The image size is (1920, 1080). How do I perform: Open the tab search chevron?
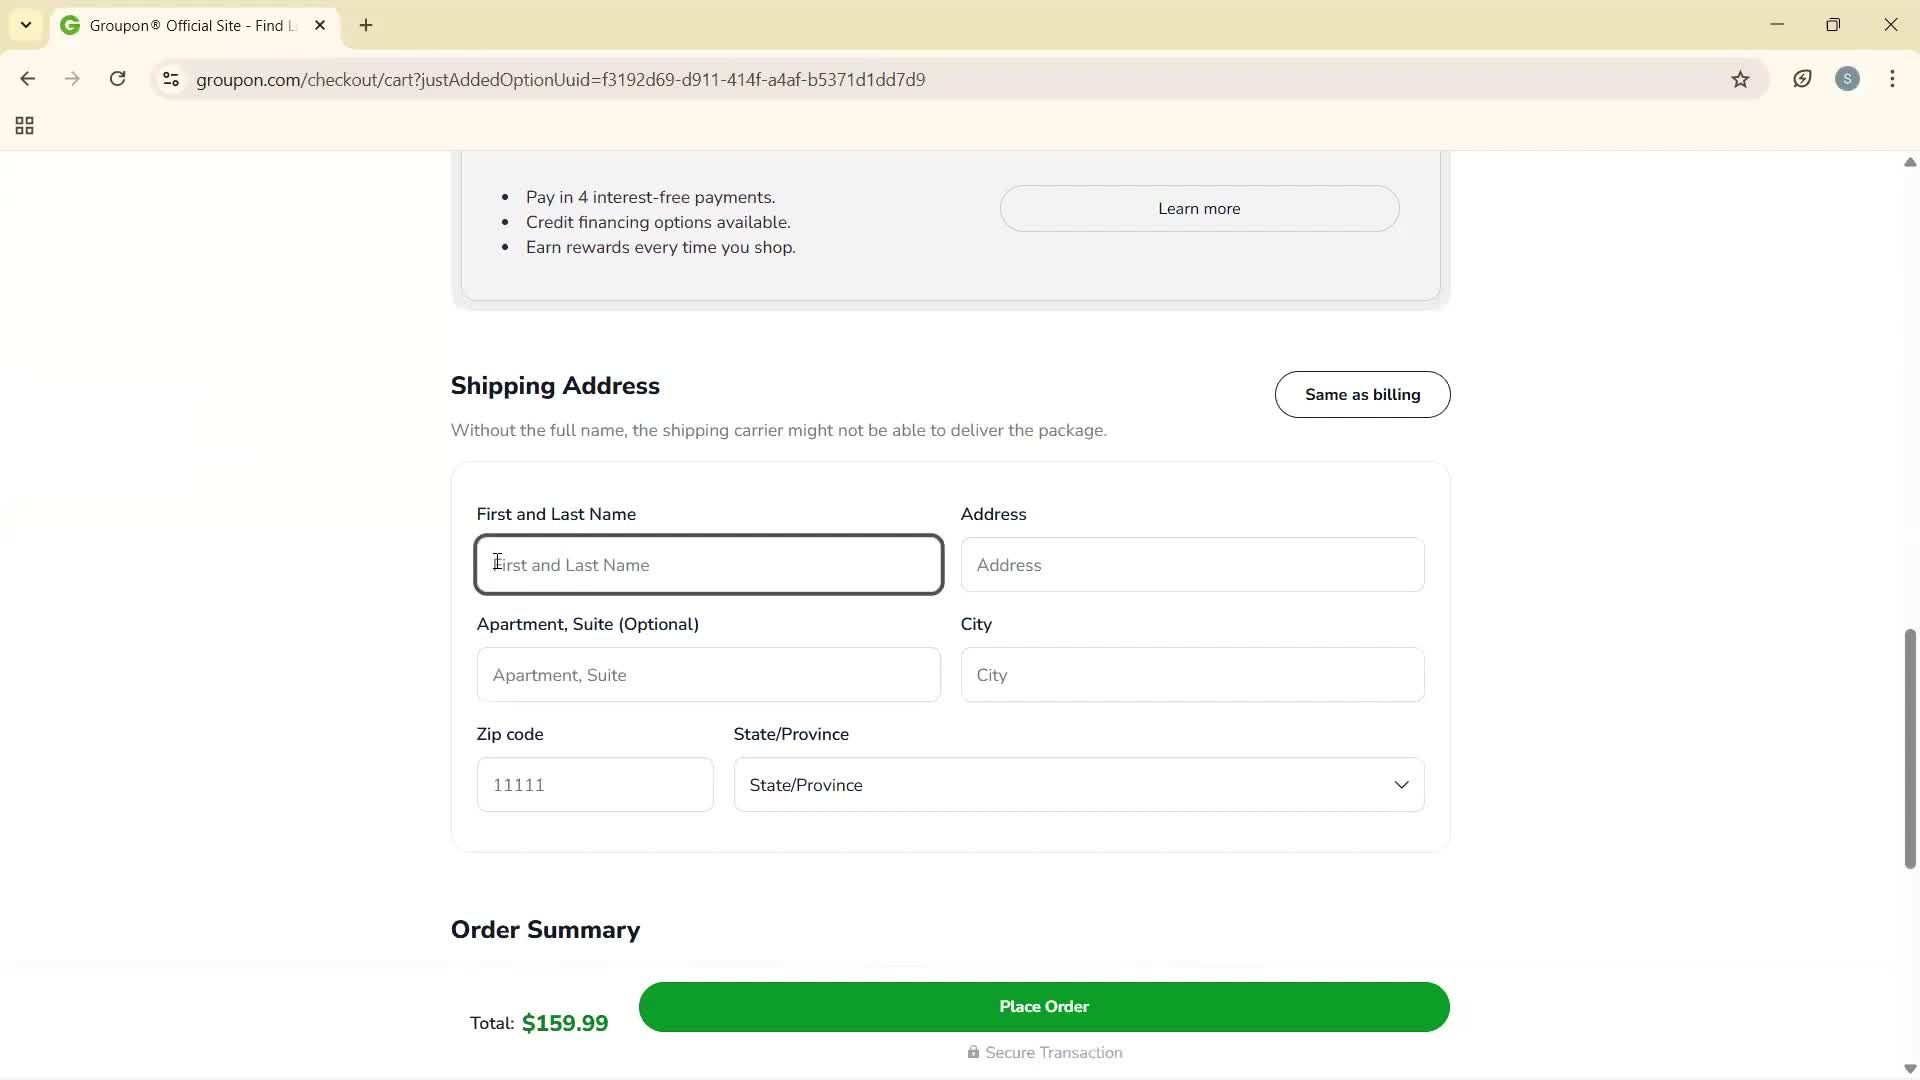(26, 25)
